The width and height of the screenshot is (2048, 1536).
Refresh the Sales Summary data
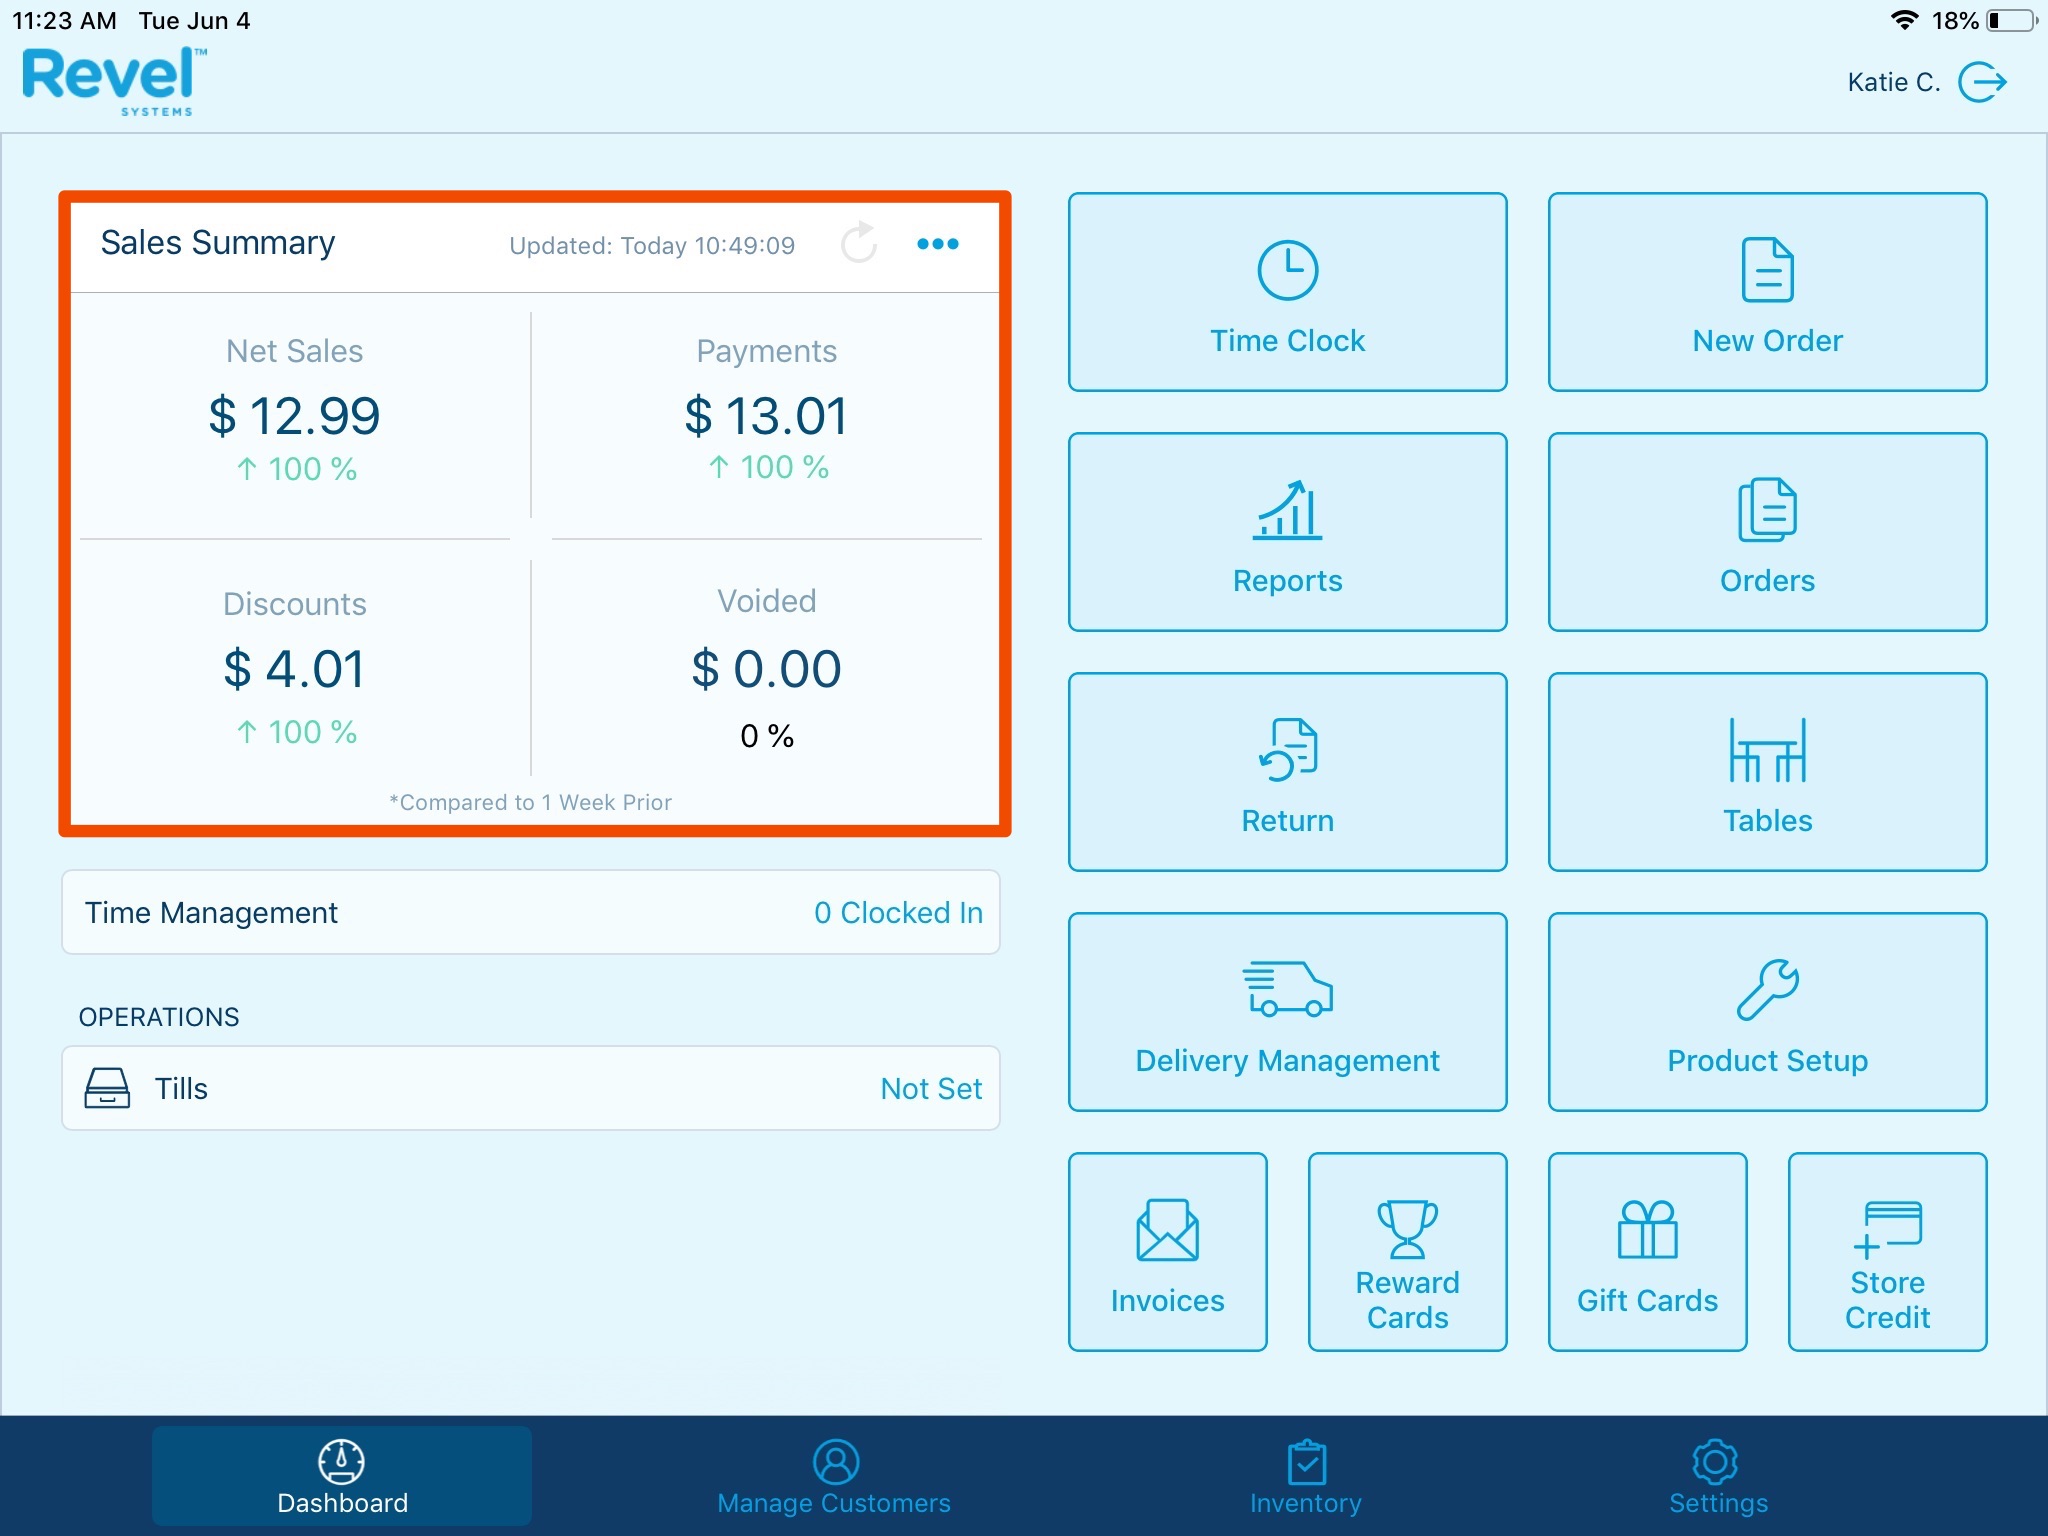pyautogui.click(x=858, y=243)
